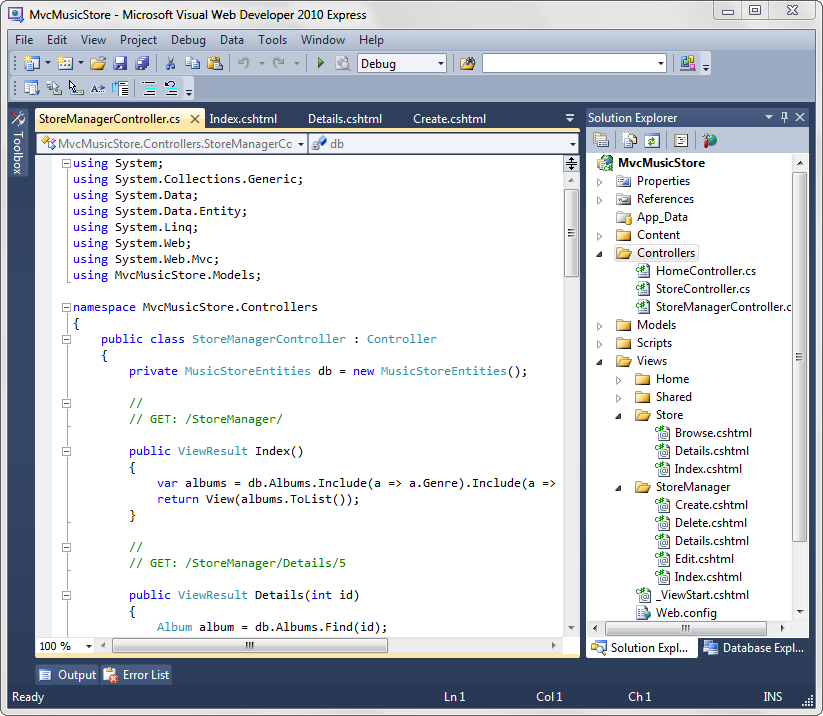This screenshot has height=716, width=823.
Task: Collapse the StoreManagerController class outline
Action: (66, 340)
